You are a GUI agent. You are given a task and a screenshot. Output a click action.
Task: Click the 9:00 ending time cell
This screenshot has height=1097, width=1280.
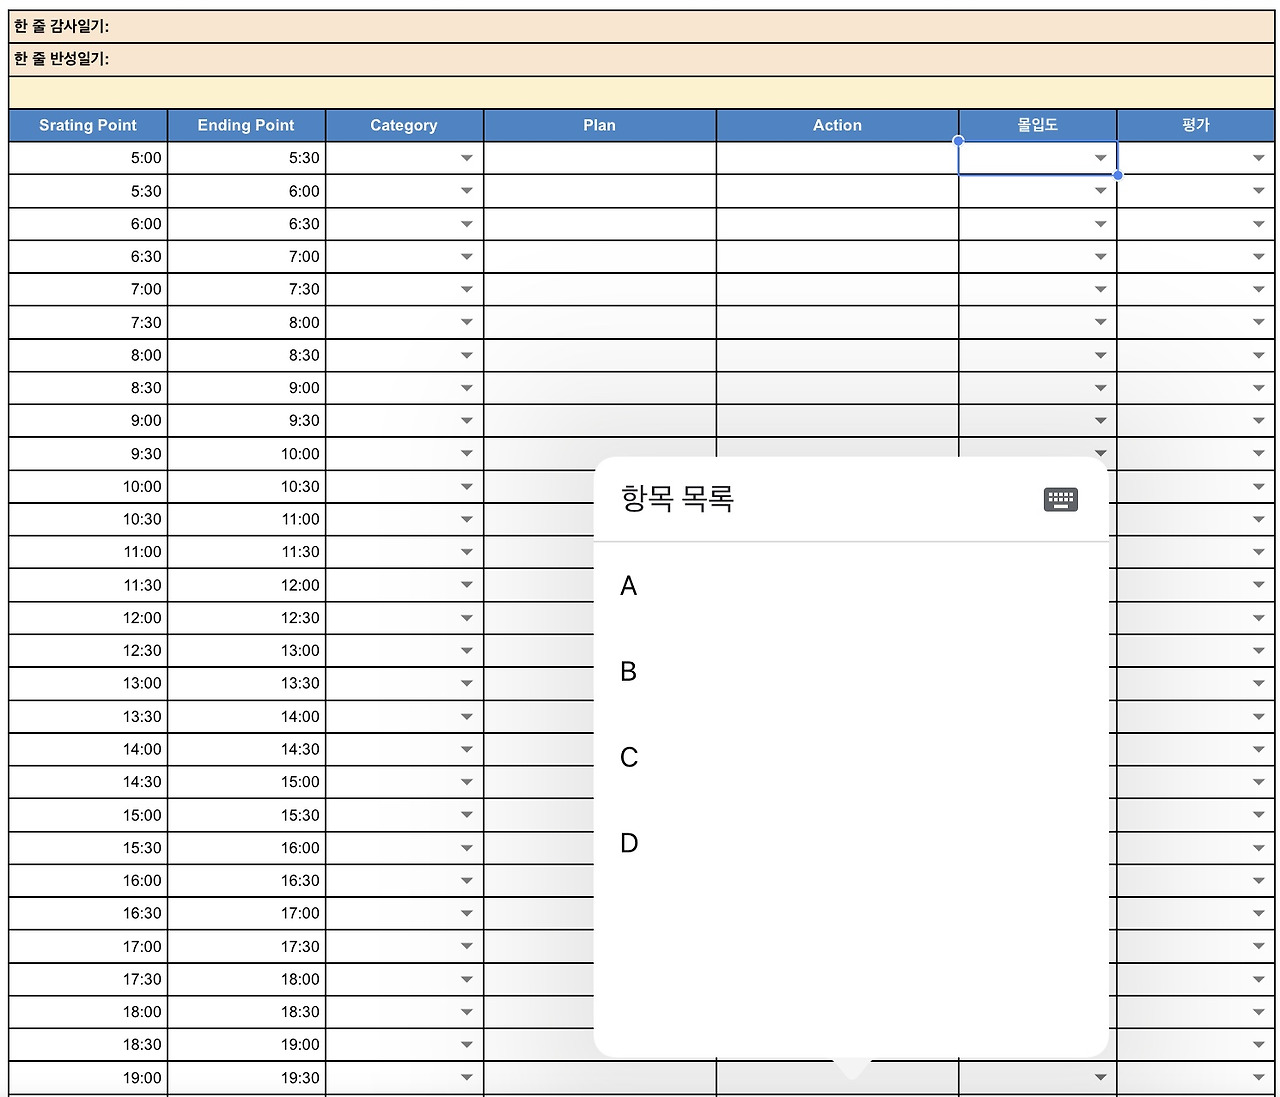click(246, 388)
